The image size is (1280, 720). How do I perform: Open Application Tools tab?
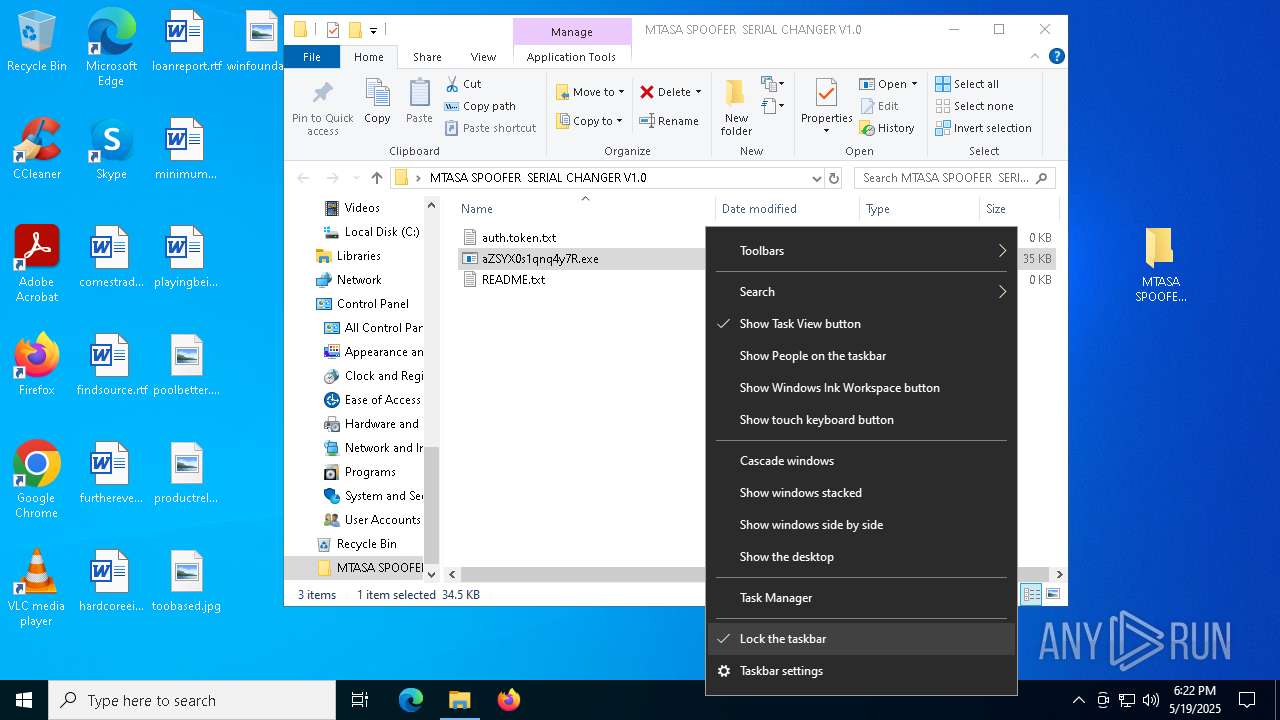coord(571,57)
